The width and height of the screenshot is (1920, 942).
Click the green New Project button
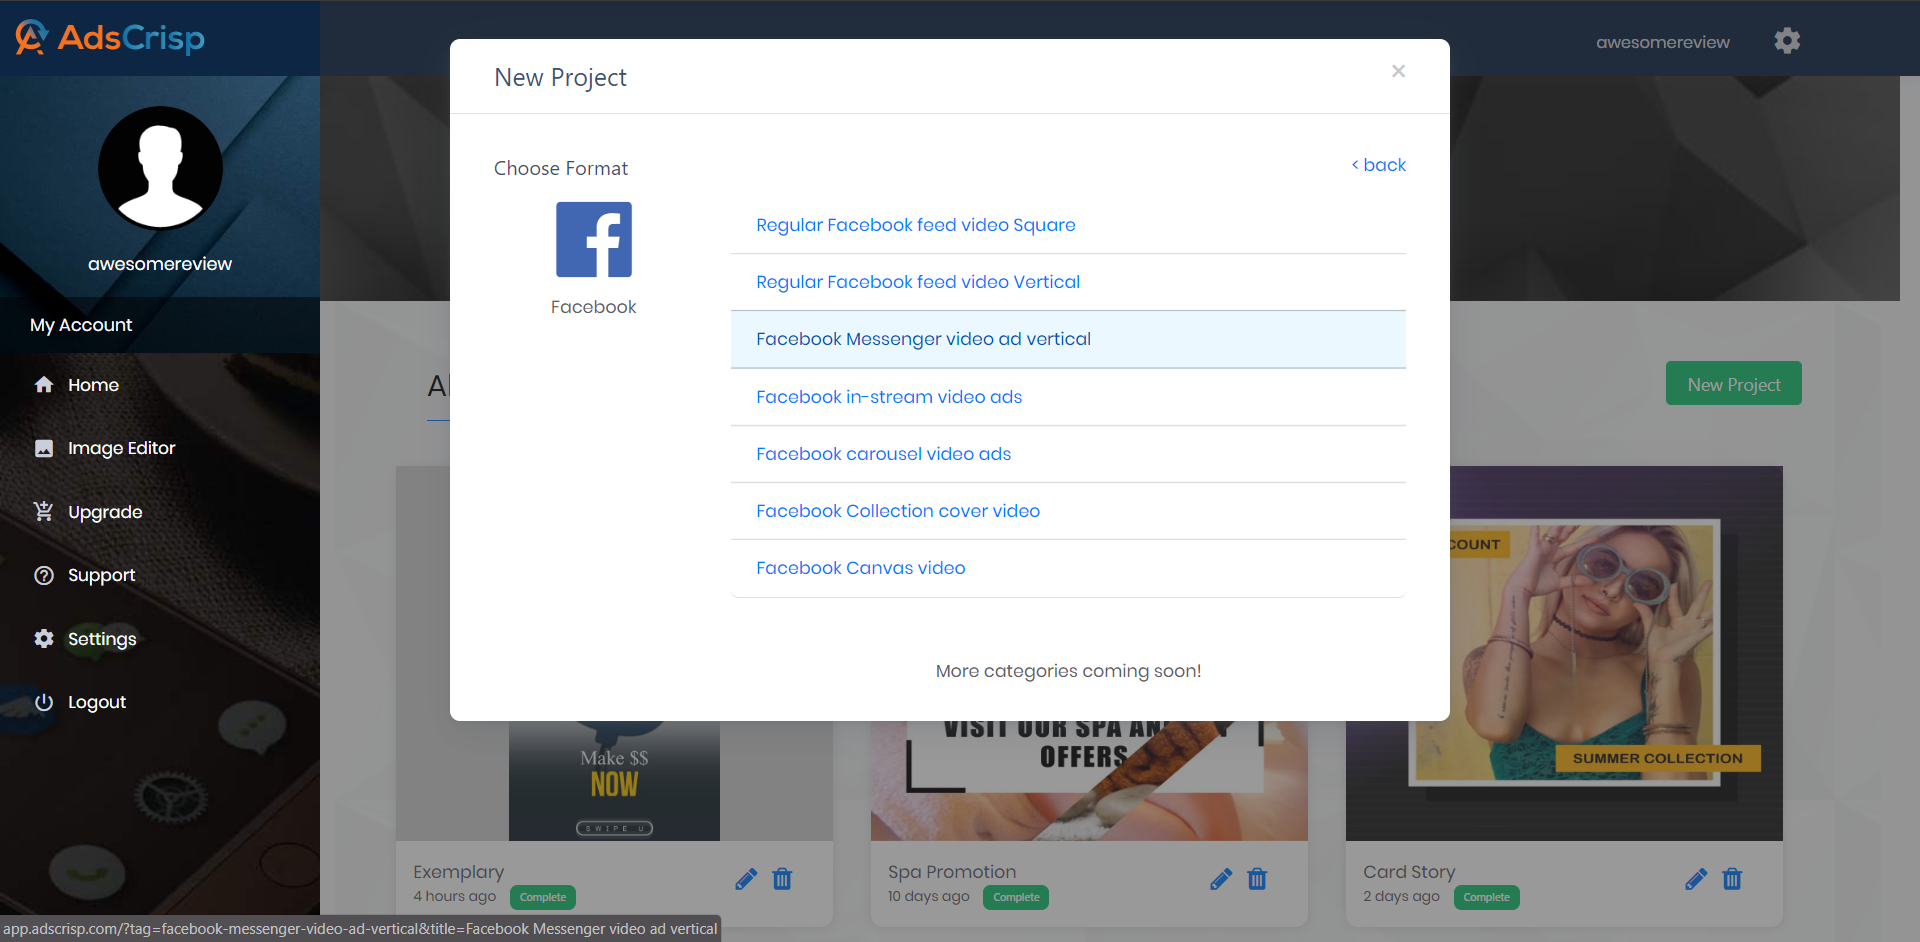pyautogui.click(x=1734, y=383)
